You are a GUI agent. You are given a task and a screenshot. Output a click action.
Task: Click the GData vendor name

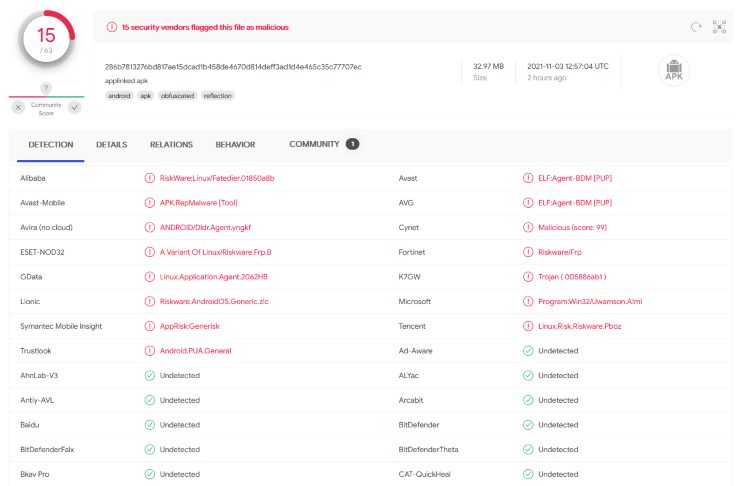tap(31, 276)
